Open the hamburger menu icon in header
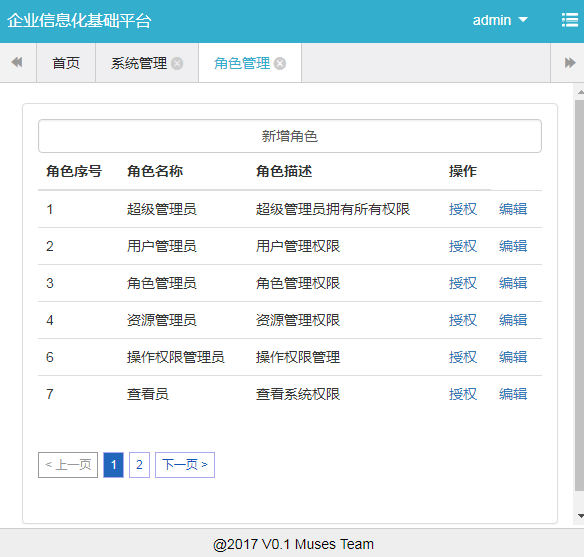 point(569,20)
